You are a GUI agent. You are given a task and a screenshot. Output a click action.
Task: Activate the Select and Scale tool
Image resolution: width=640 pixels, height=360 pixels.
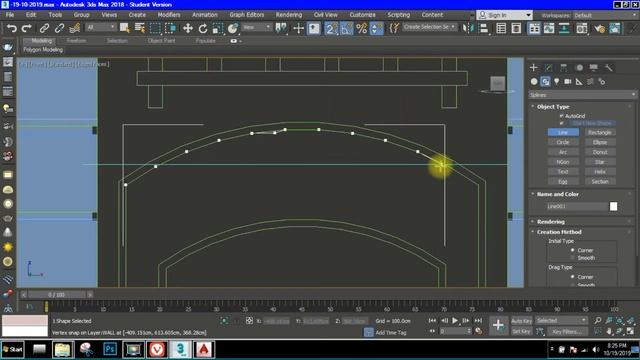218,28
